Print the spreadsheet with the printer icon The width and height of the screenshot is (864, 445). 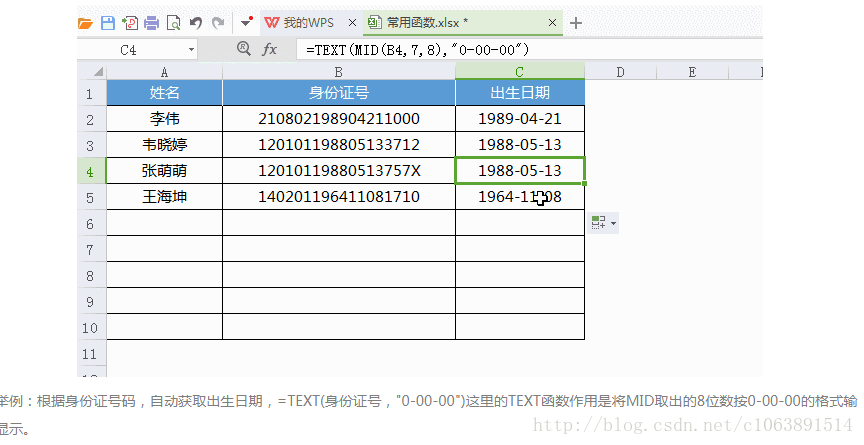point(152,23)
